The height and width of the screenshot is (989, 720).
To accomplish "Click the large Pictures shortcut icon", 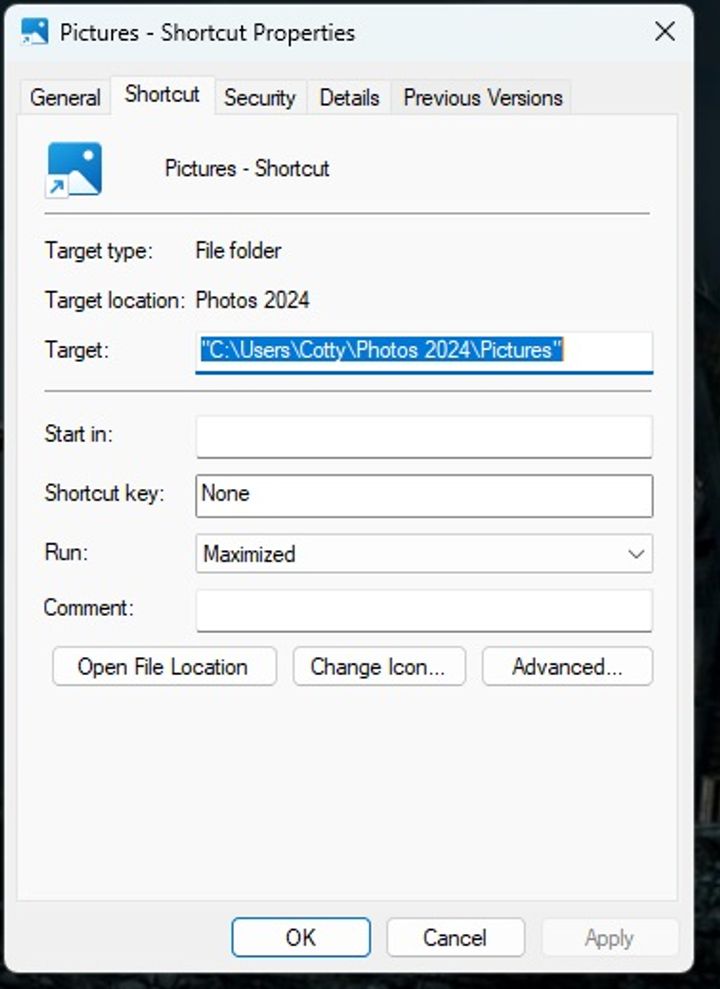I will pos(74,169).
